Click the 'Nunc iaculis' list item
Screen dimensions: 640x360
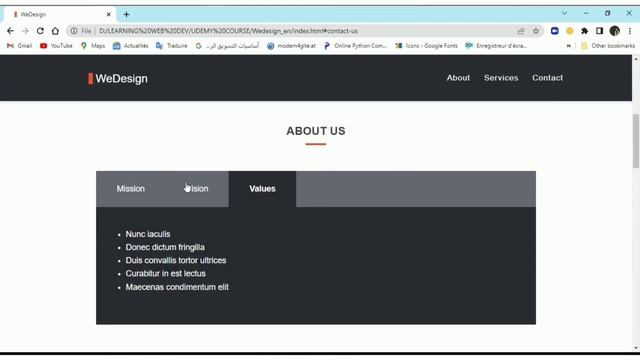click(x=148, y=234)
